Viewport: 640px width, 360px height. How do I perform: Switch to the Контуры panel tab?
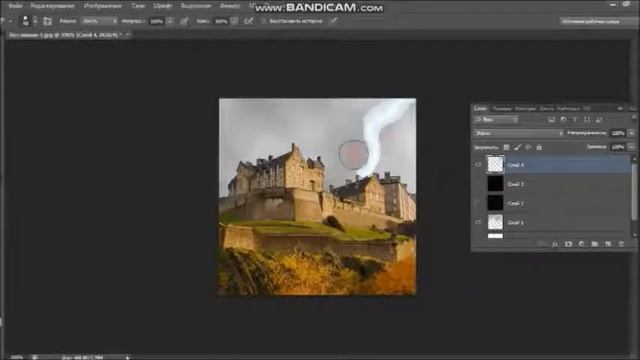point(525,109)
